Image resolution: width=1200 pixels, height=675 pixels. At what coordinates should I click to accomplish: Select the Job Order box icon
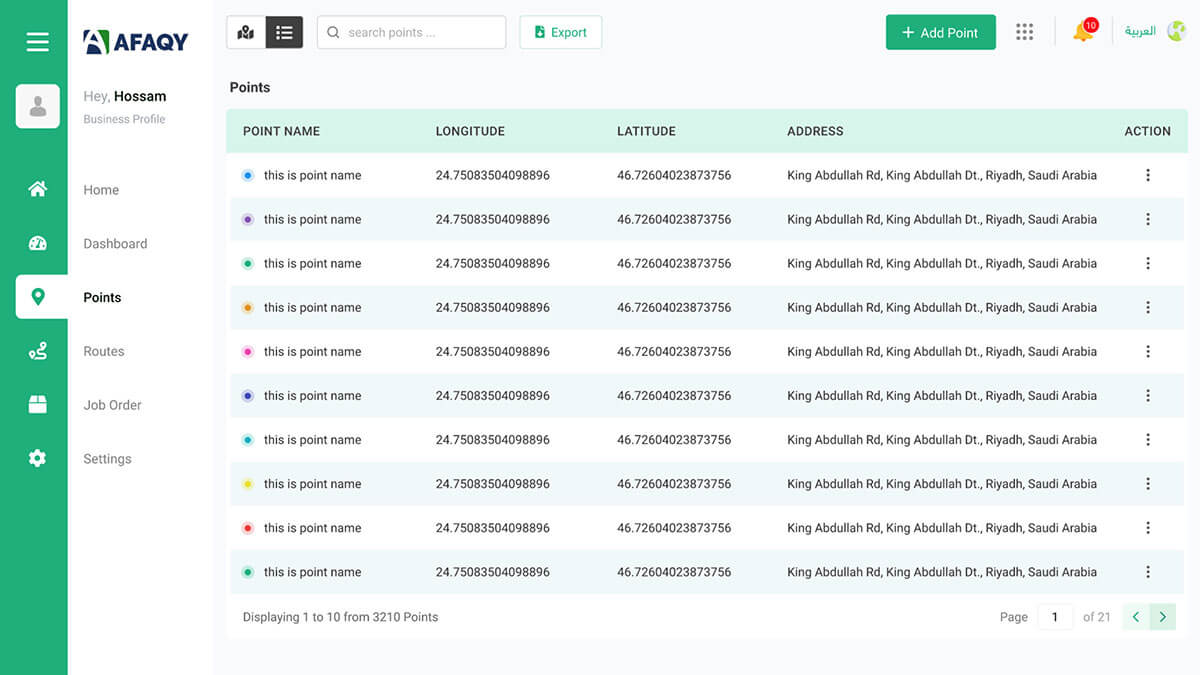pos(38,405)
